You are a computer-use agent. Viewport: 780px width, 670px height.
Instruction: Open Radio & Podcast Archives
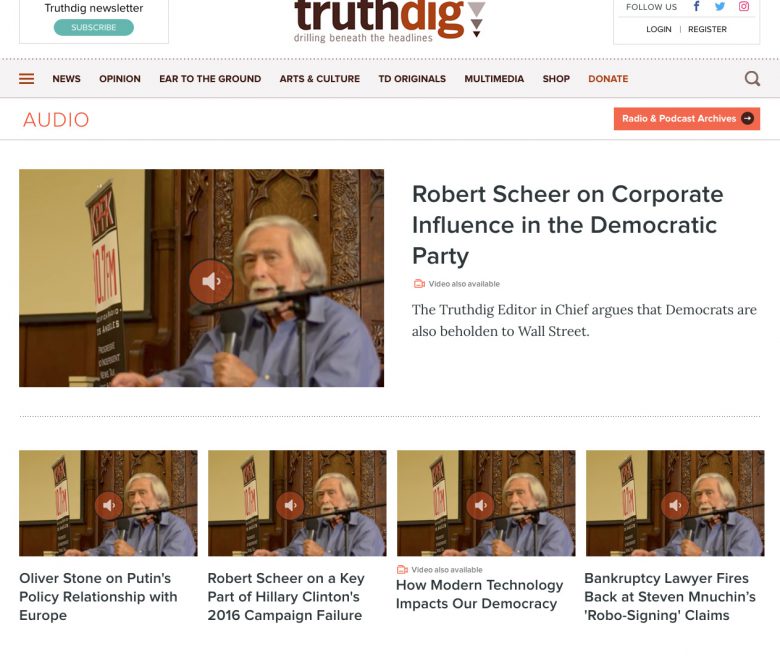pos(686,118)
